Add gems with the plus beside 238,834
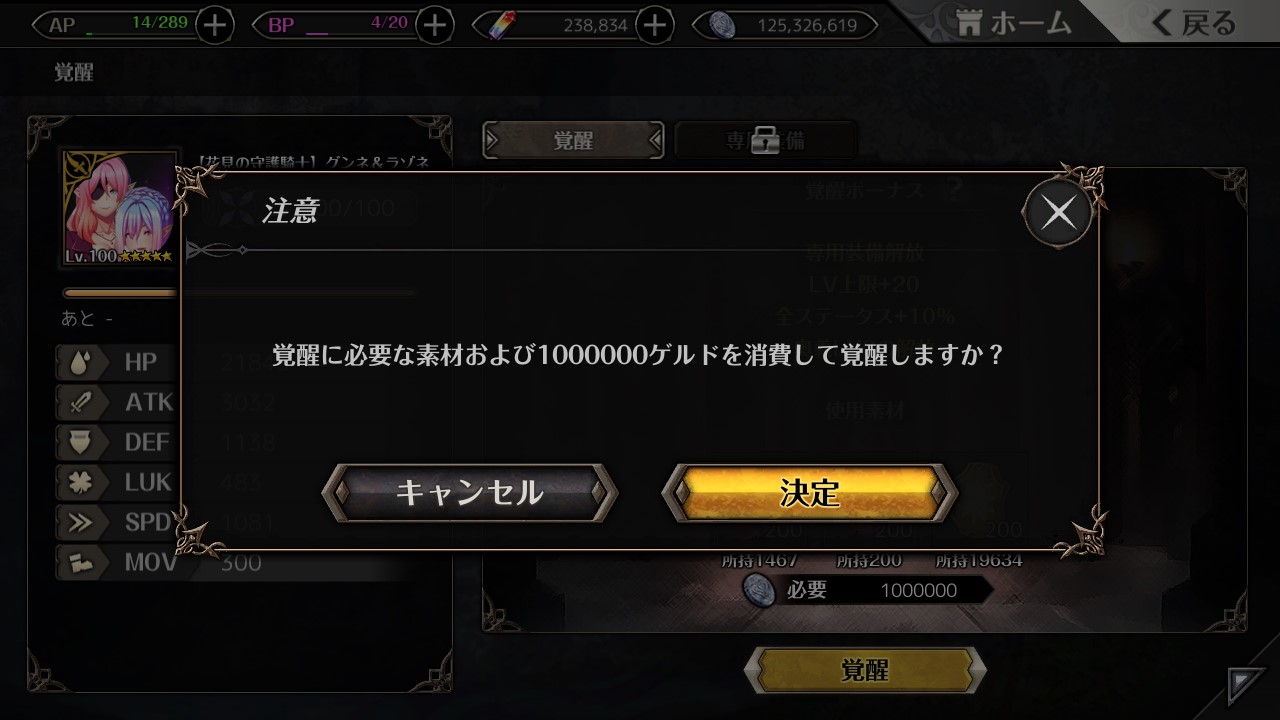 (655, 25)
